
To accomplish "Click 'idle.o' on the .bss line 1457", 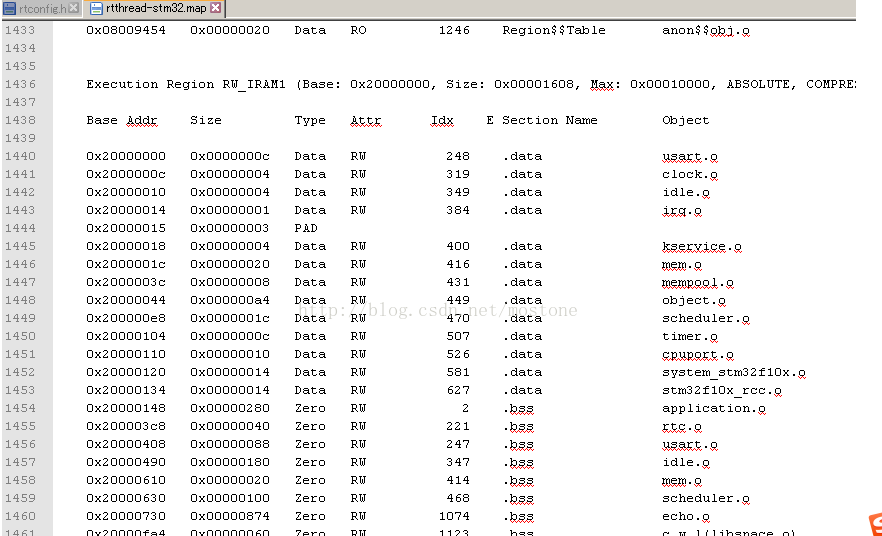I will tap(686, 462).
